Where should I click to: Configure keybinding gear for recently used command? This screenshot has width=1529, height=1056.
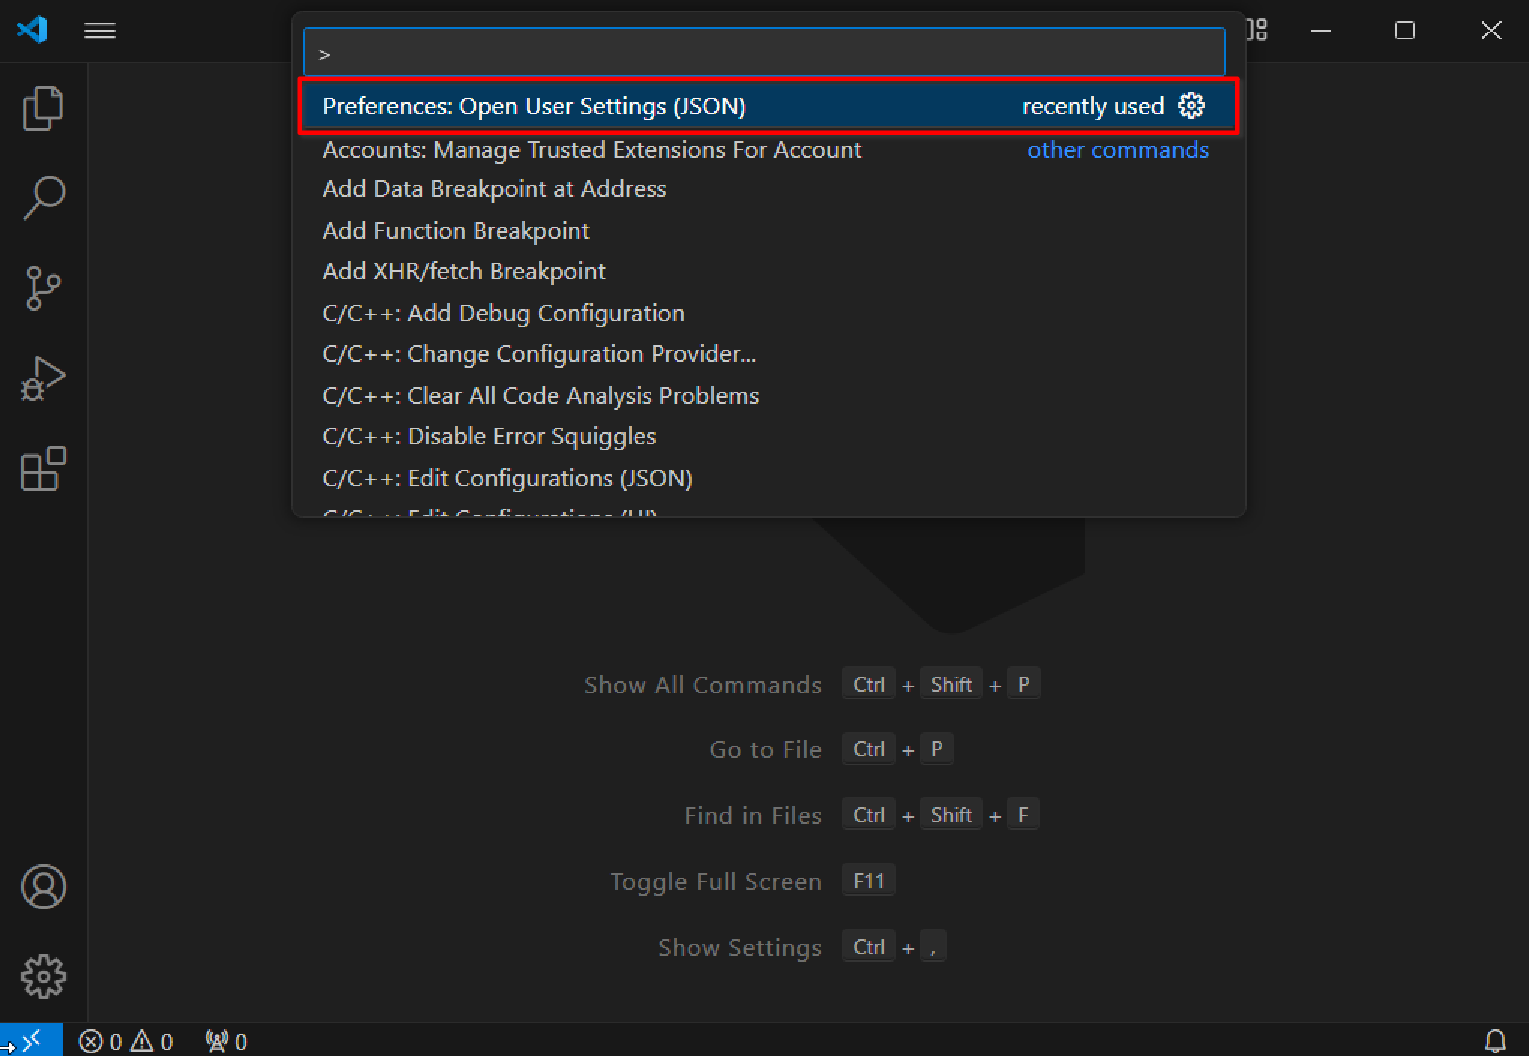coord(1191,106)
